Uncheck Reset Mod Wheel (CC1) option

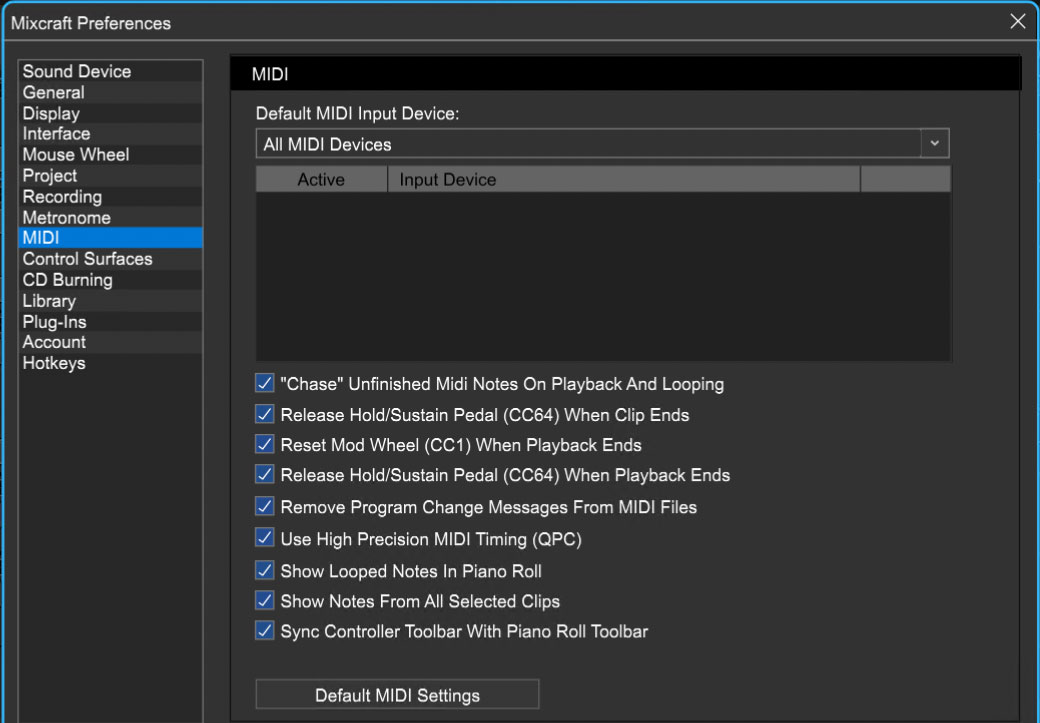click(x=265, y=444)
